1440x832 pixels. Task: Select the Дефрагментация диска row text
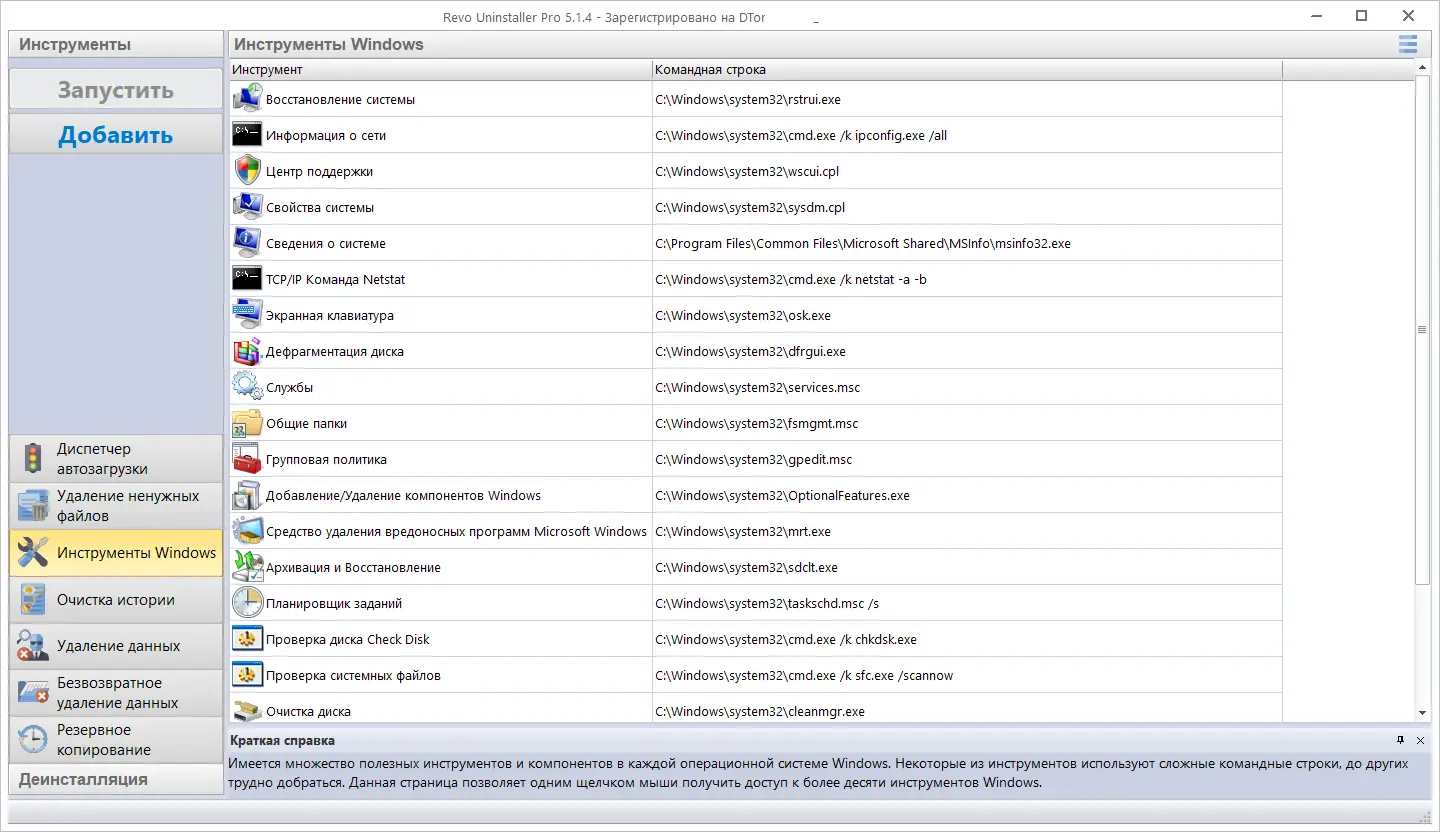335,352
